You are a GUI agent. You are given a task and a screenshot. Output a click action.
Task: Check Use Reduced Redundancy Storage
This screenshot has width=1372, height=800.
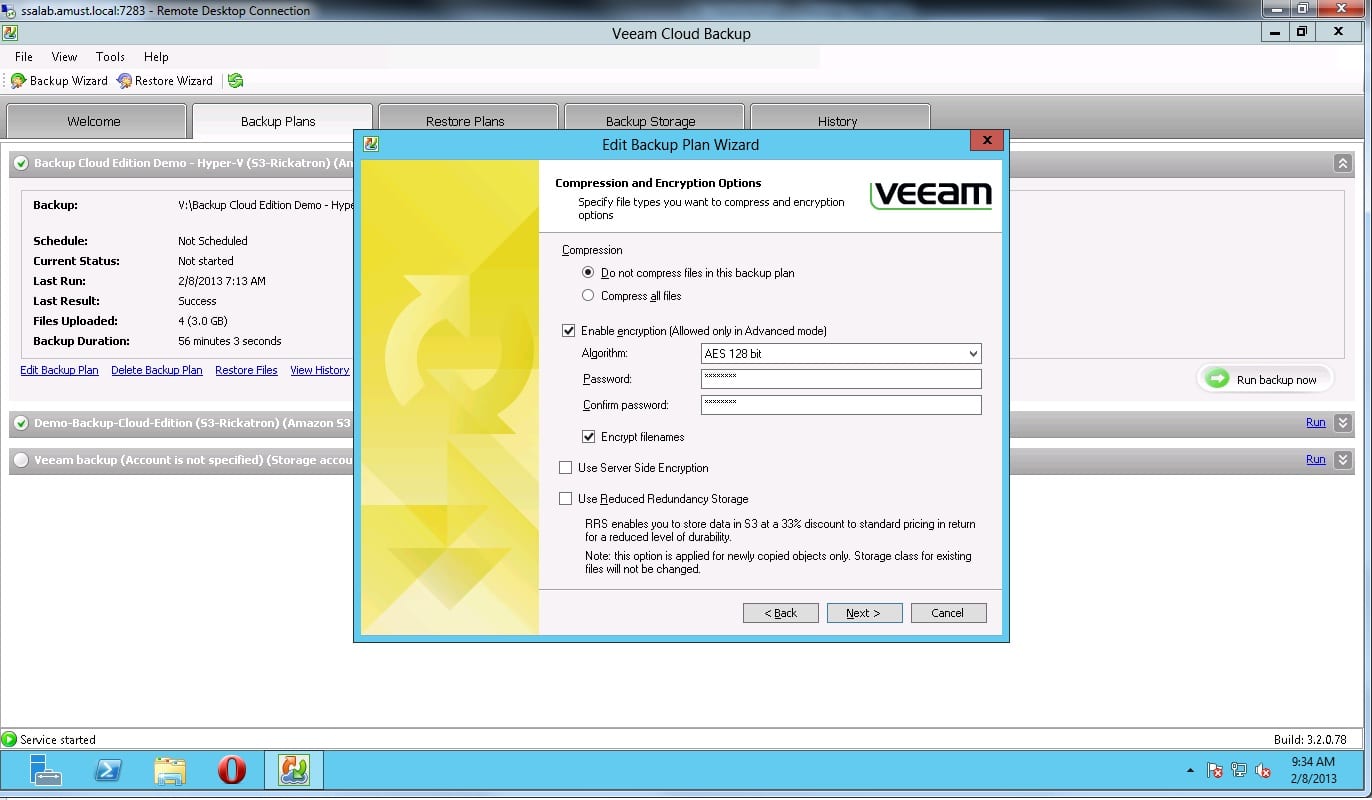[x=566, y=499]
